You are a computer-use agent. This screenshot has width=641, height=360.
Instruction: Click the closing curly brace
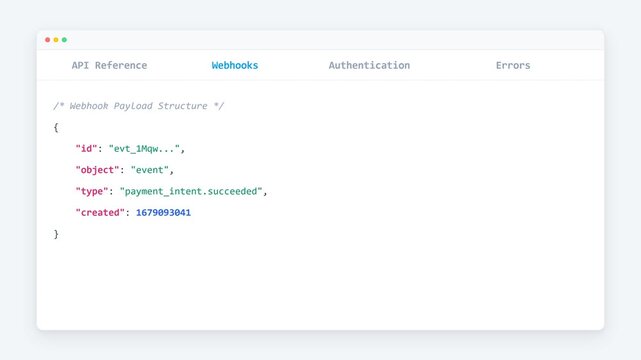point(56,234)
